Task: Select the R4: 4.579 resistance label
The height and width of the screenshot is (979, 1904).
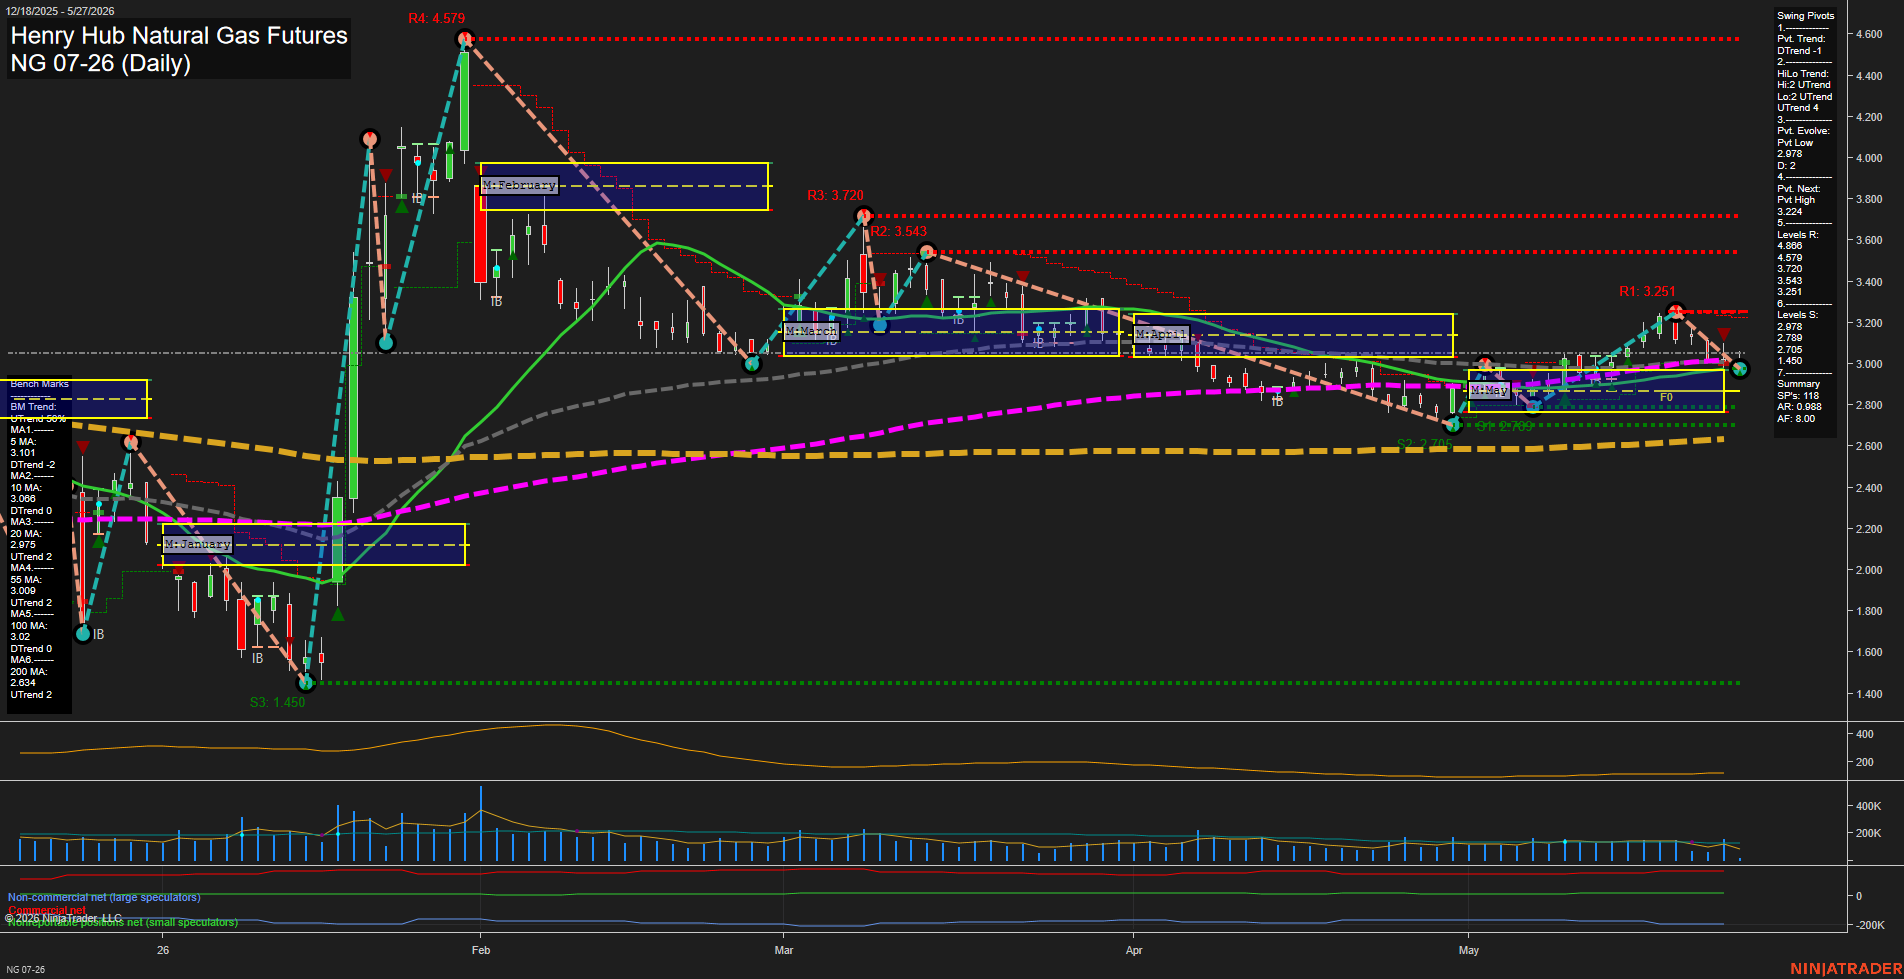Action: (x=436, y=18)
